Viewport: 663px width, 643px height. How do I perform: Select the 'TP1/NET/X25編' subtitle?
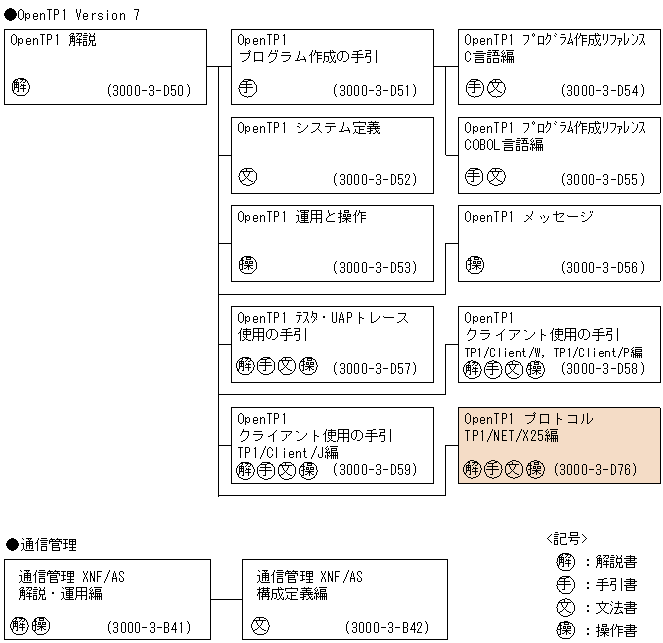pos(511,435)
